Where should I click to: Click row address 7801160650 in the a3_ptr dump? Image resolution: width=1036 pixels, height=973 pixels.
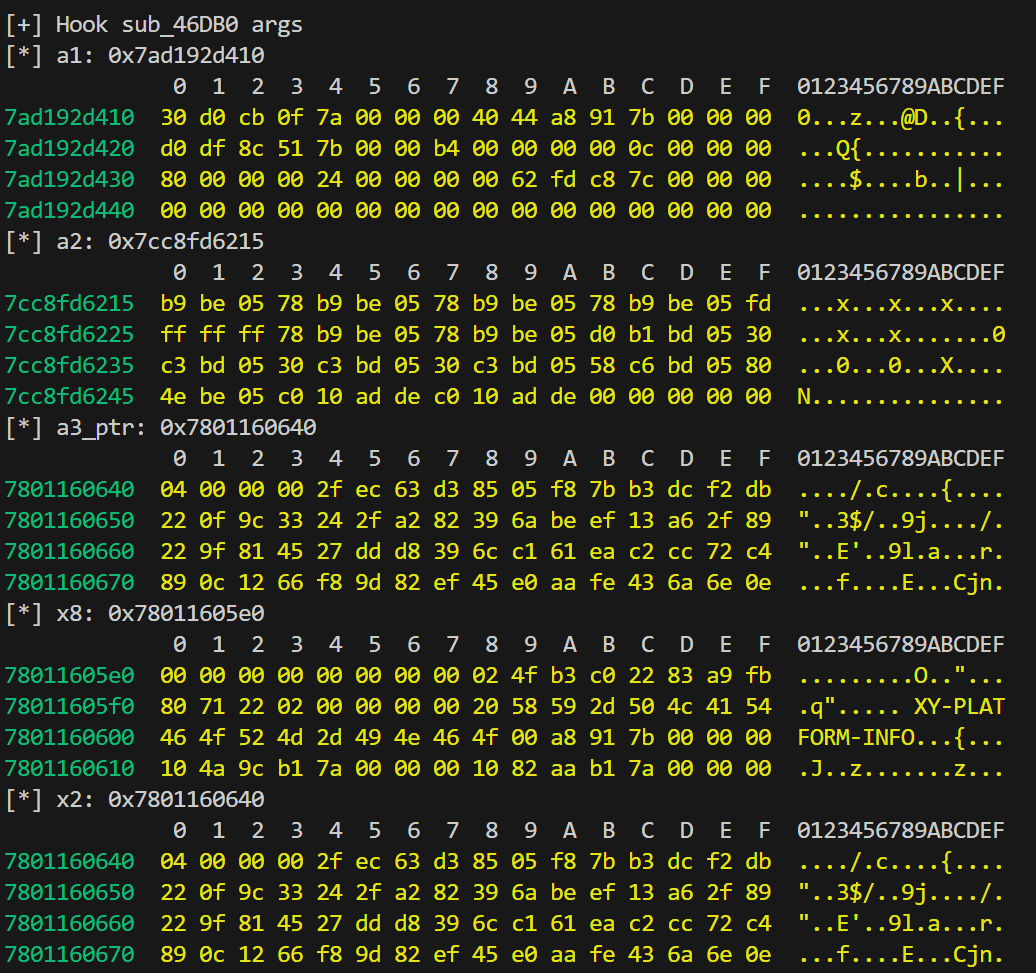coord(69,521)
